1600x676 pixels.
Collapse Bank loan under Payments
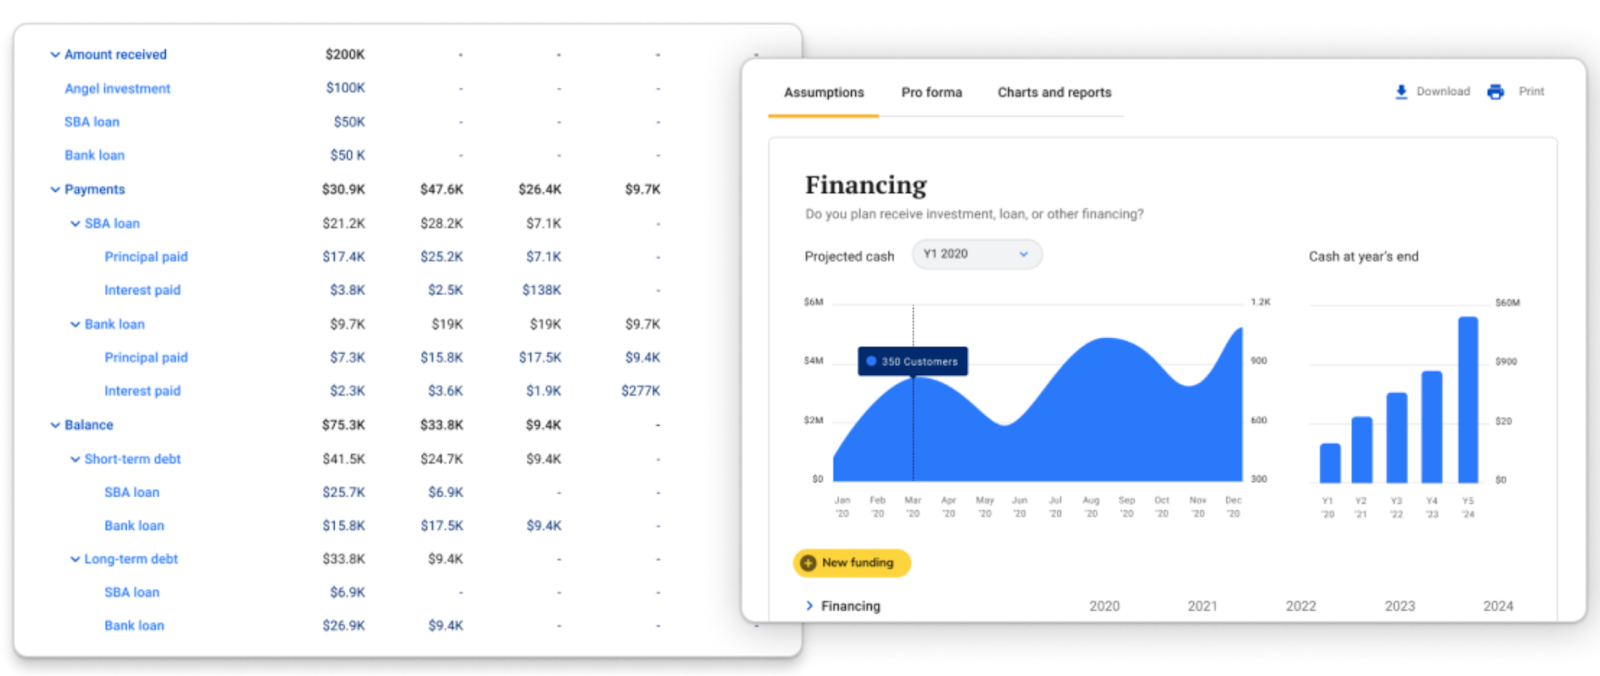pyautogui.click(x=75, y=325)
